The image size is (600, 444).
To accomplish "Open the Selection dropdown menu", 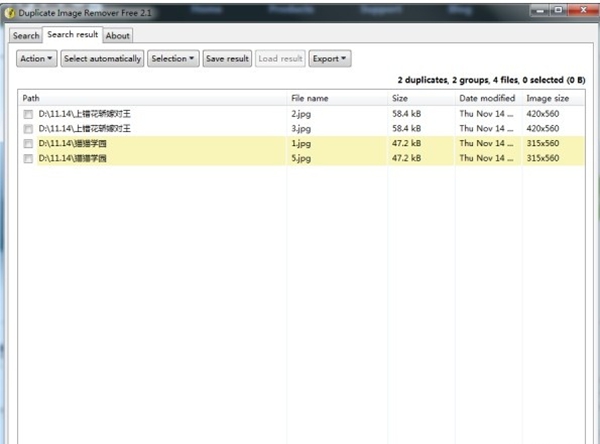I will (x=173, y=59).
